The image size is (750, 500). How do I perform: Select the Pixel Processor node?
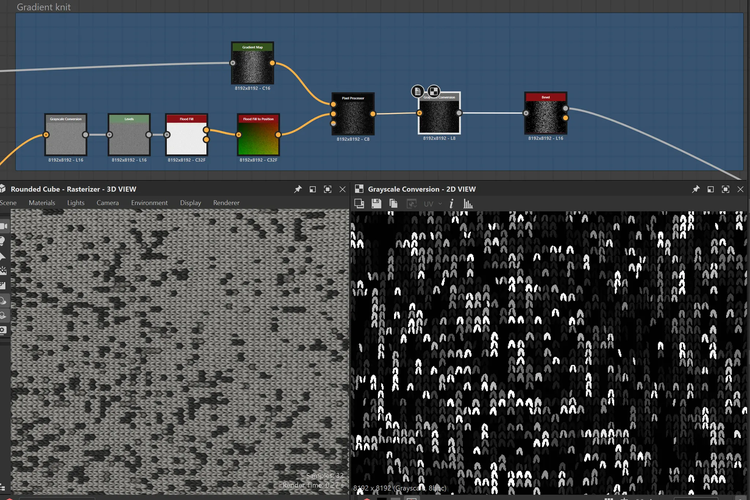click(x=352, y=116)
